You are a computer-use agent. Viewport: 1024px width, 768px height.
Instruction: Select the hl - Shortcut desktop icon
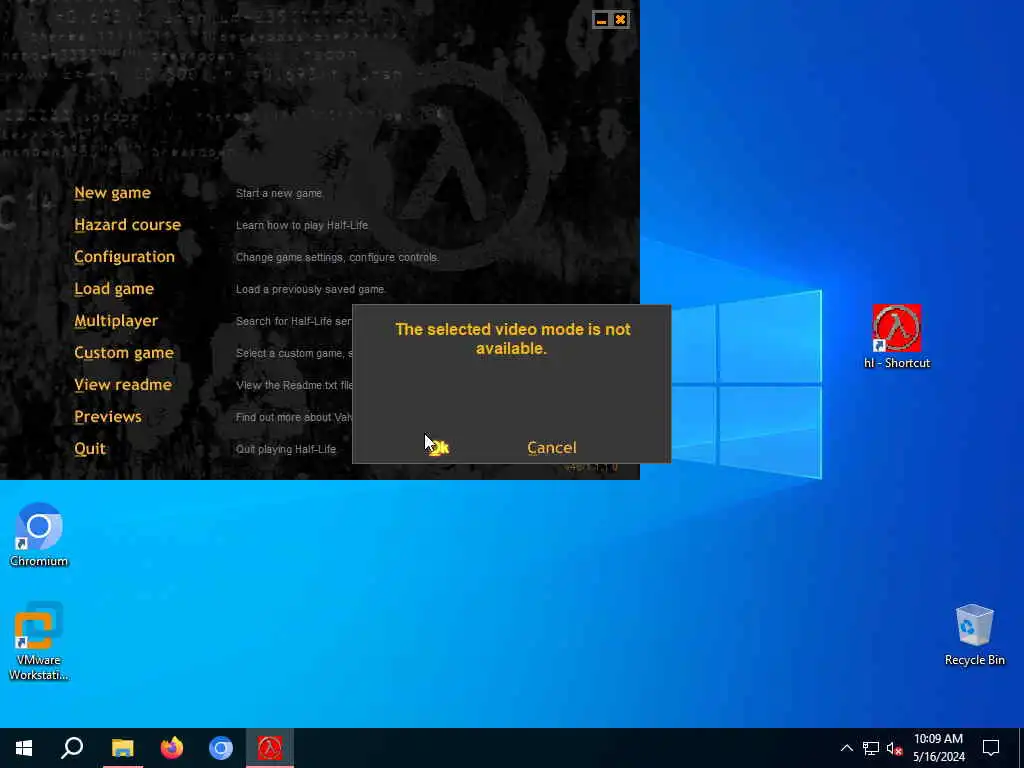click(897, 337)
